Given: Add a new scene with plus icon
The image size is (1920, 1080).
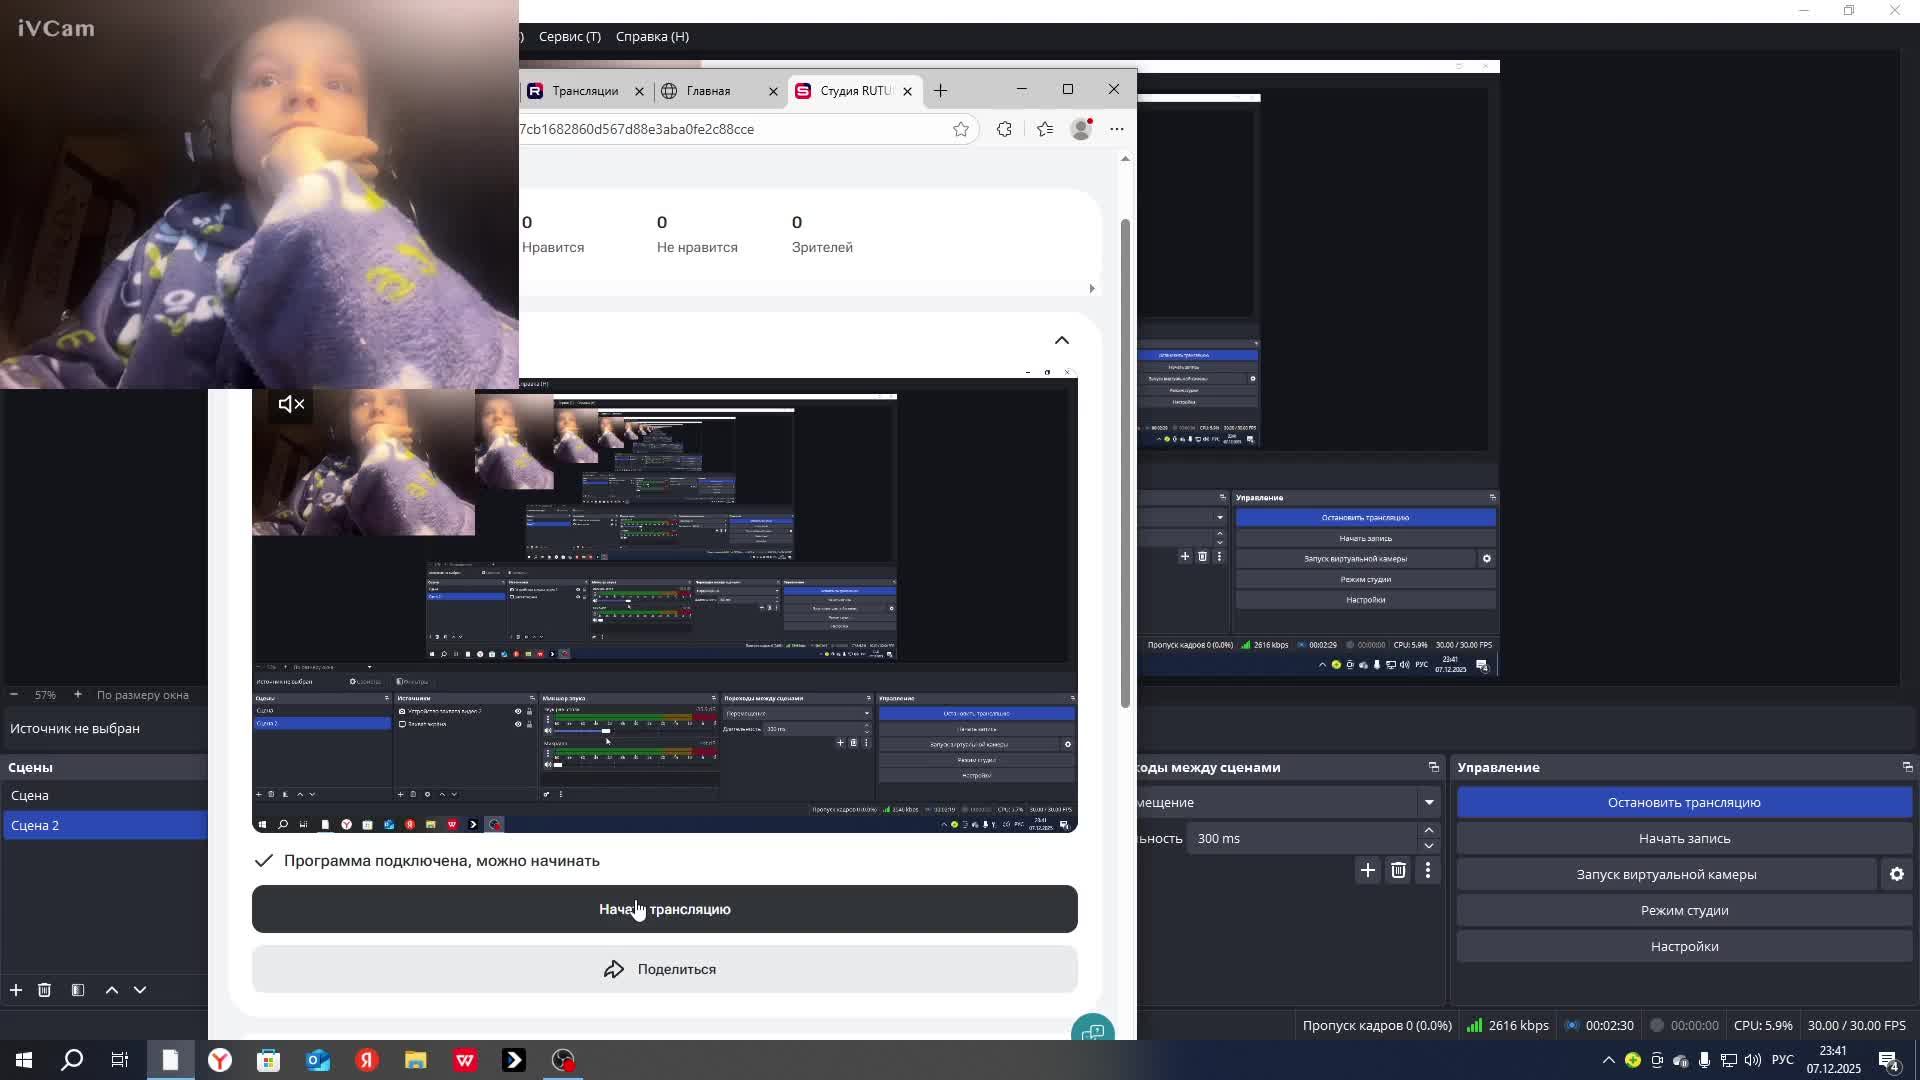Looking at the screenshot, I should [x=16, y=990].
